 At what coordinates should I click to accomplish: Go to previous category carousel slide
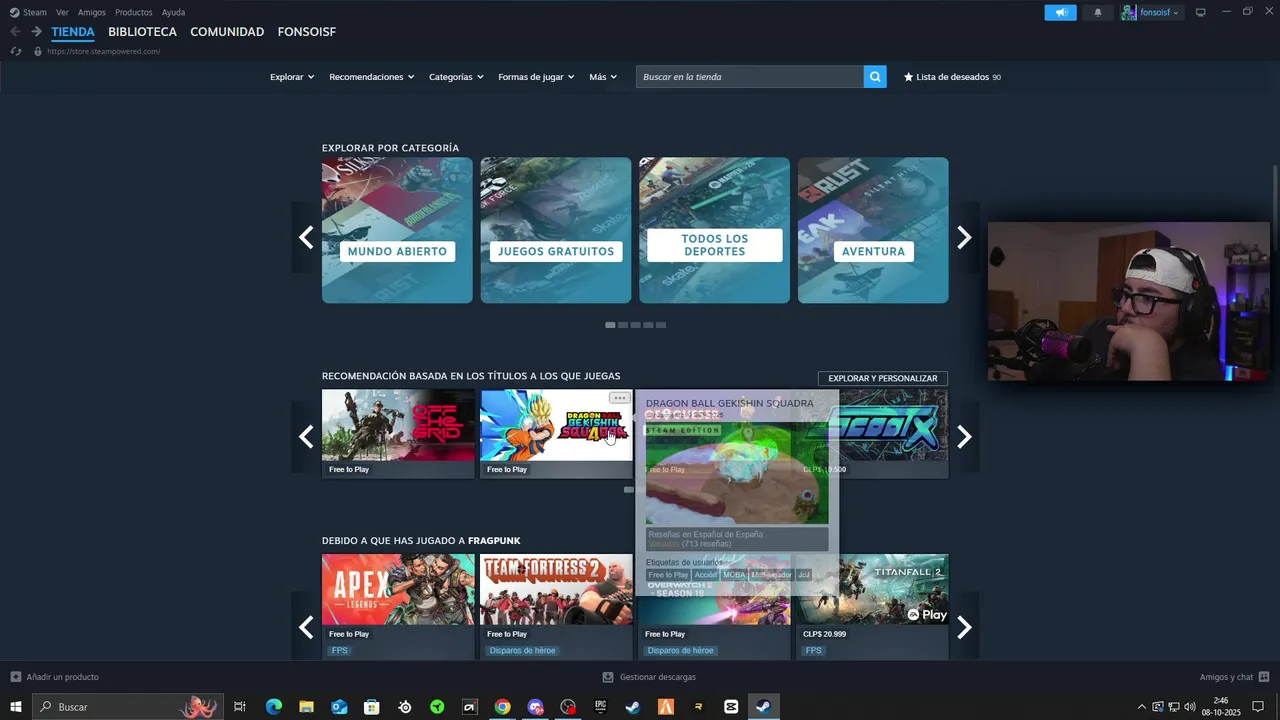(x=306, y=237)
